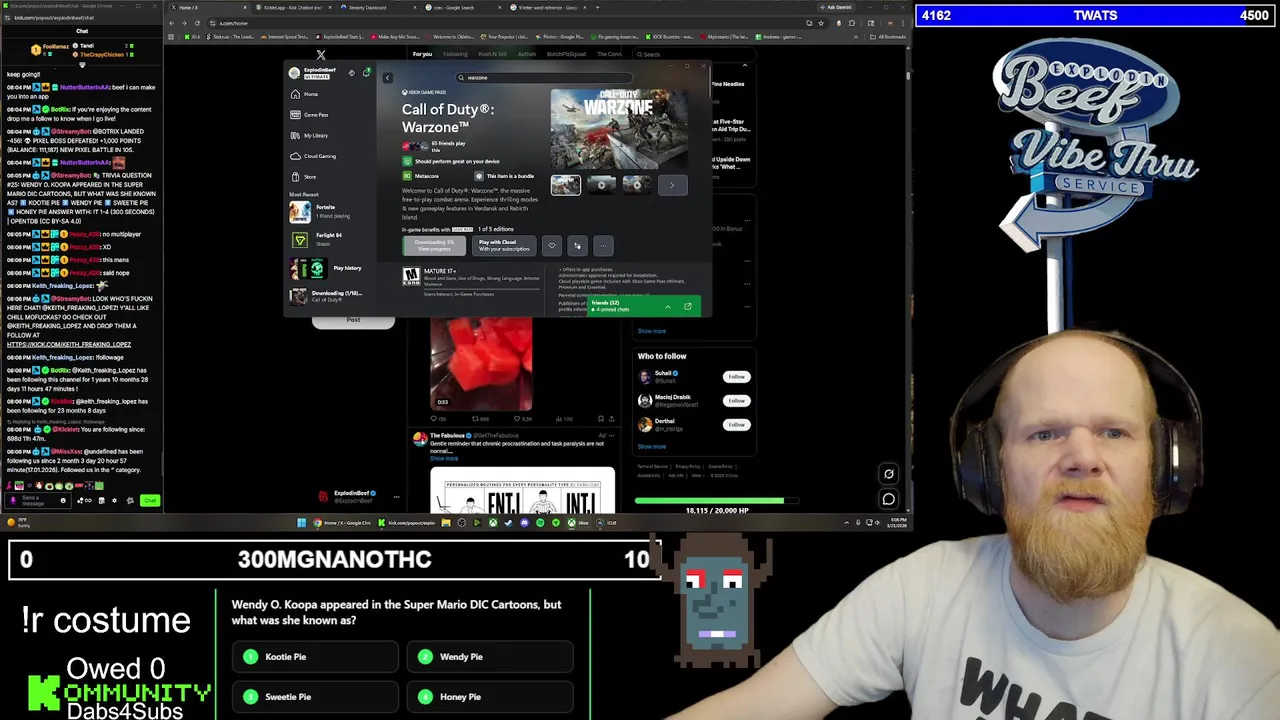Expand the Friends chat panel chevron

coord(668,306)
